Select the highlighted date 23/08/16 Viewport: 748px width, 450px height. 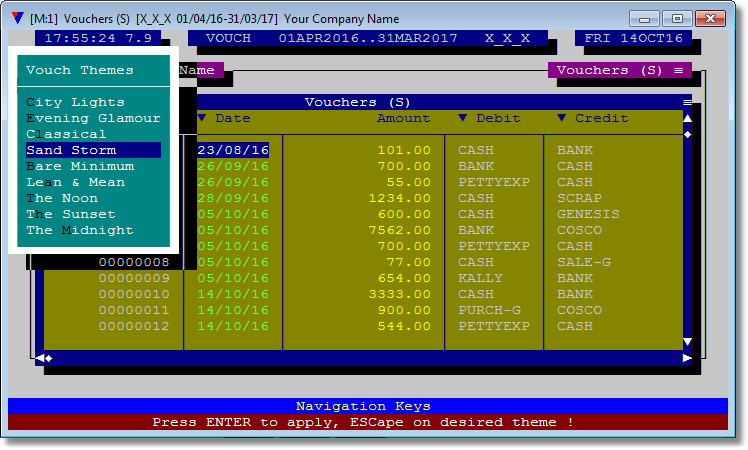[x=233, y=150]
